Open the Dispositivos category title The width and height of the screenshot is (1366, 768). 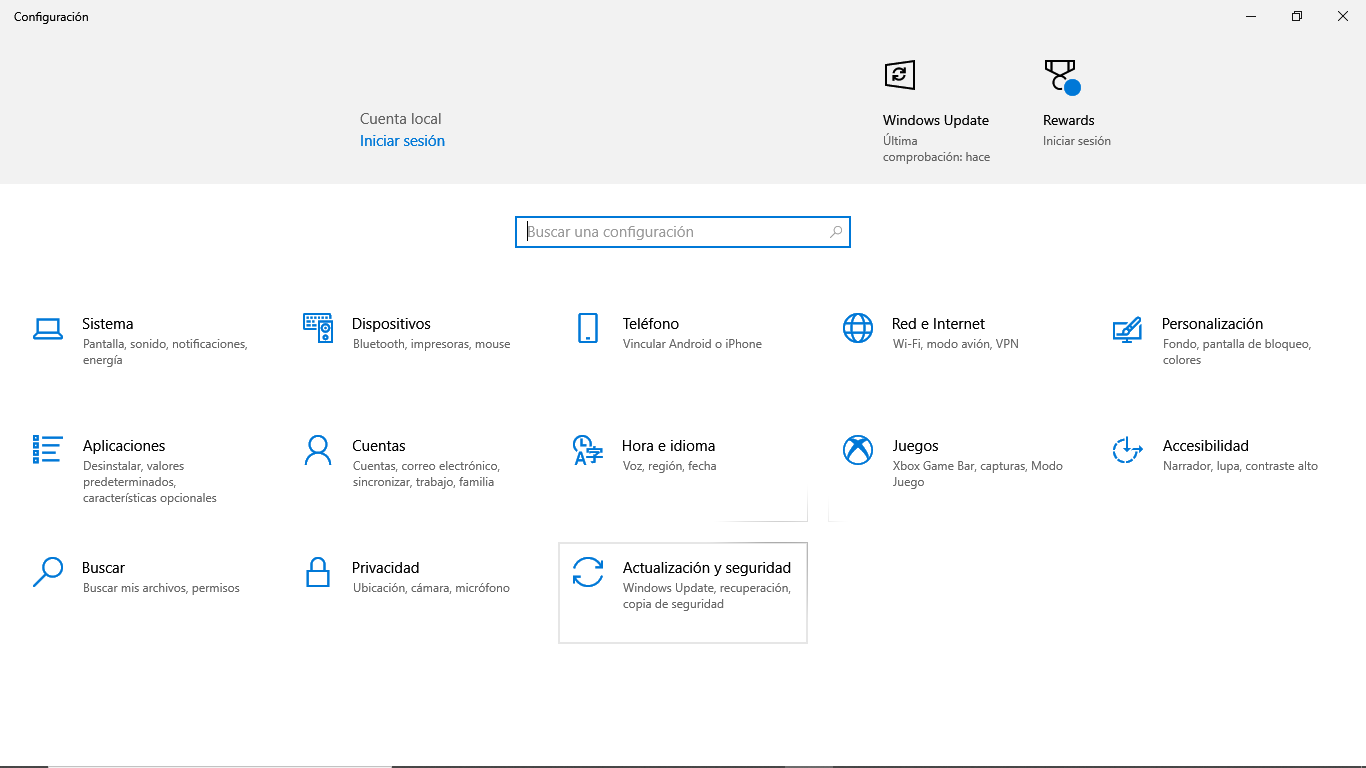pos(391,324)
